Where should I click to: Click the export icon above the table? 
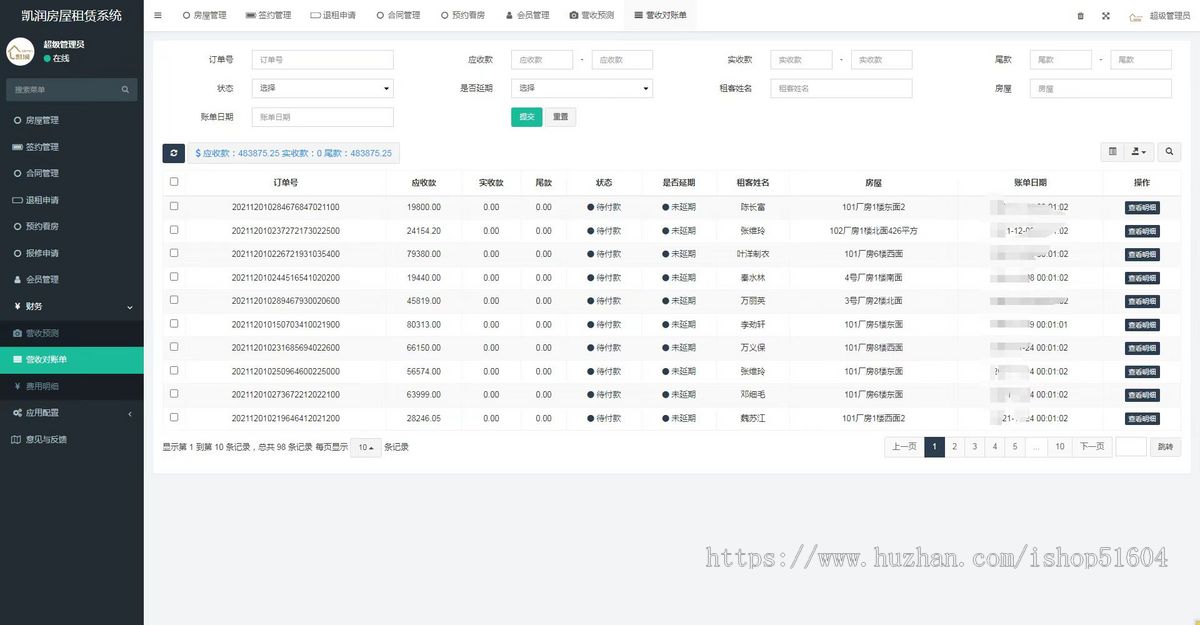(1136, 152)
